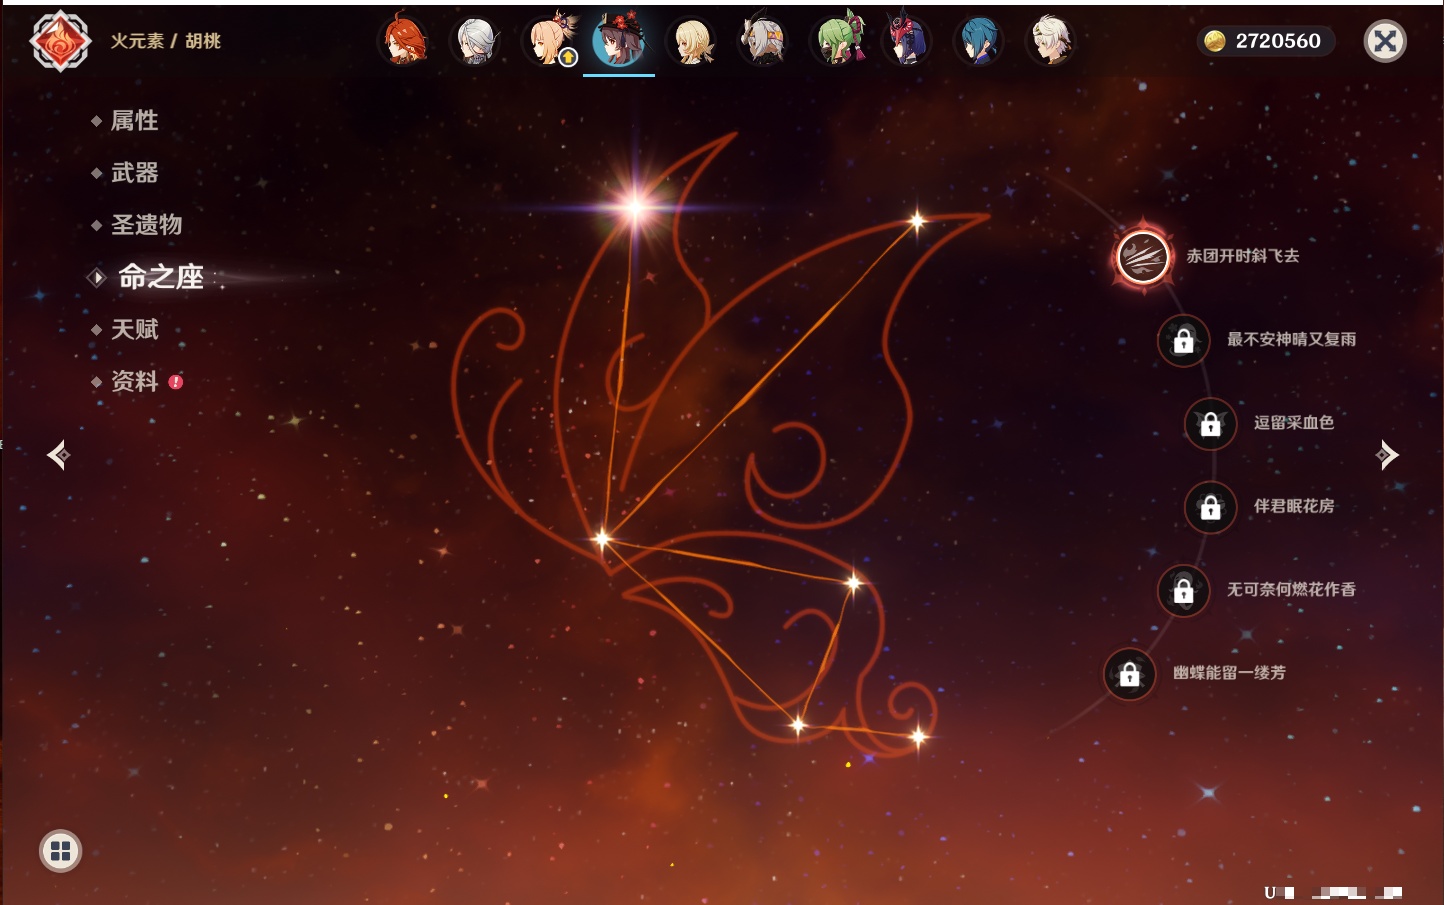The width and height of the screenshot is (1444, 905).
Task: Open locked node 最不安神晴又复雨
Action: [1184, 340]
